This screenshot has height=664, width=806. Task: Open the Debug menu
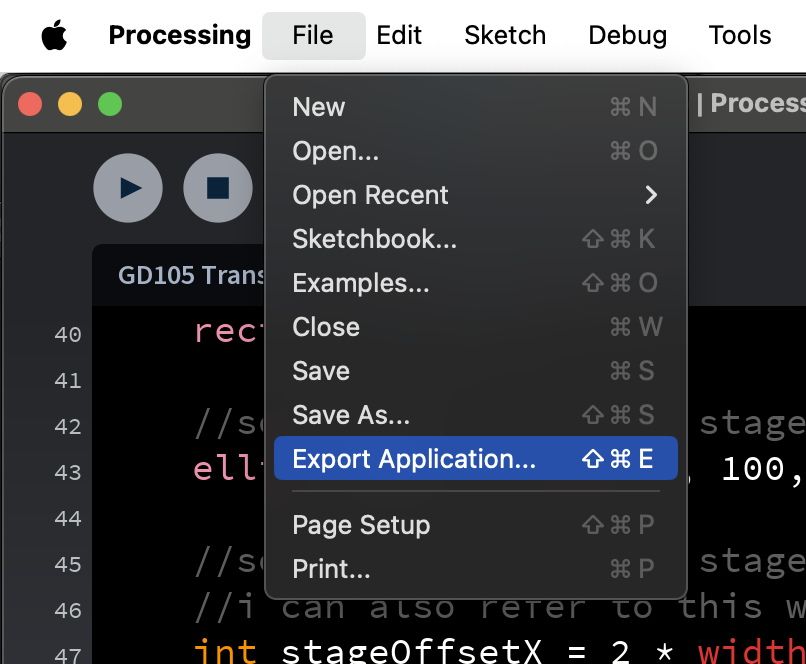coord(628,35)
